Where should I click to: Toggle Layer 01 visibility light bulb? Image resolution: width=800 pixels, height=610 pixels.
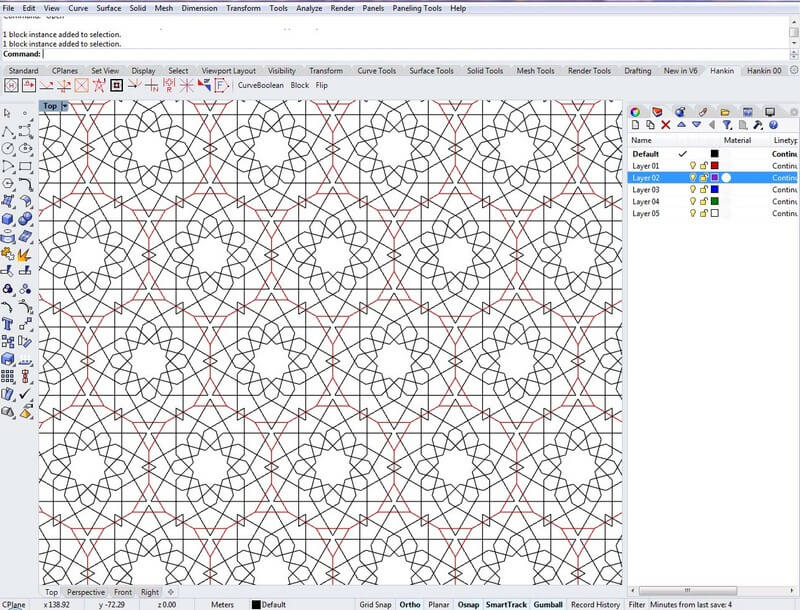pyautogui.click(x=692, y=166)
